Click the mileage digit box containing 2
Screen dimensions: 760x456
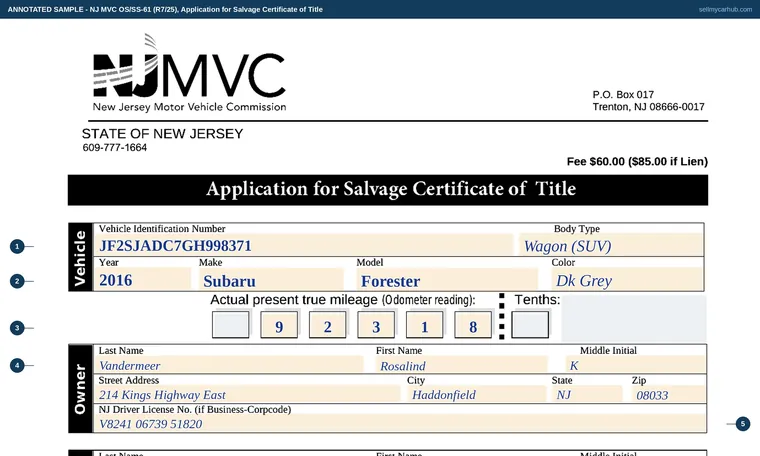(x=328, y=324)
